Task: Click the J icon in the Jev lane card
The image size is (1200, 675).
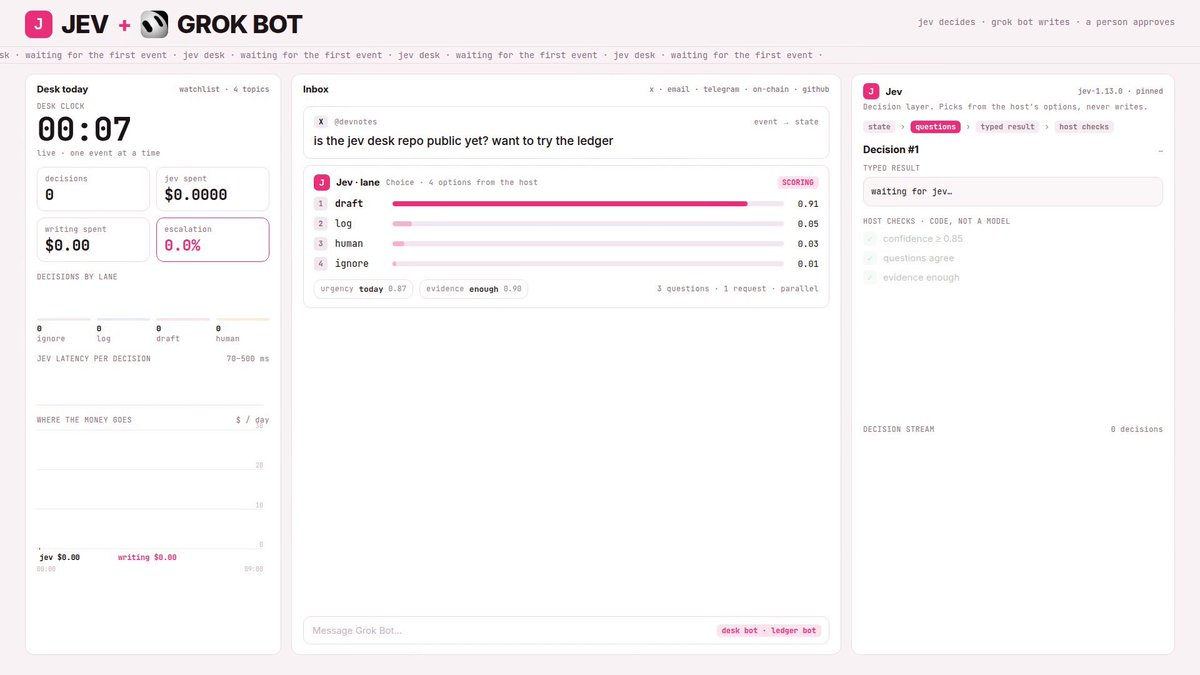Action: pos(321,182)
